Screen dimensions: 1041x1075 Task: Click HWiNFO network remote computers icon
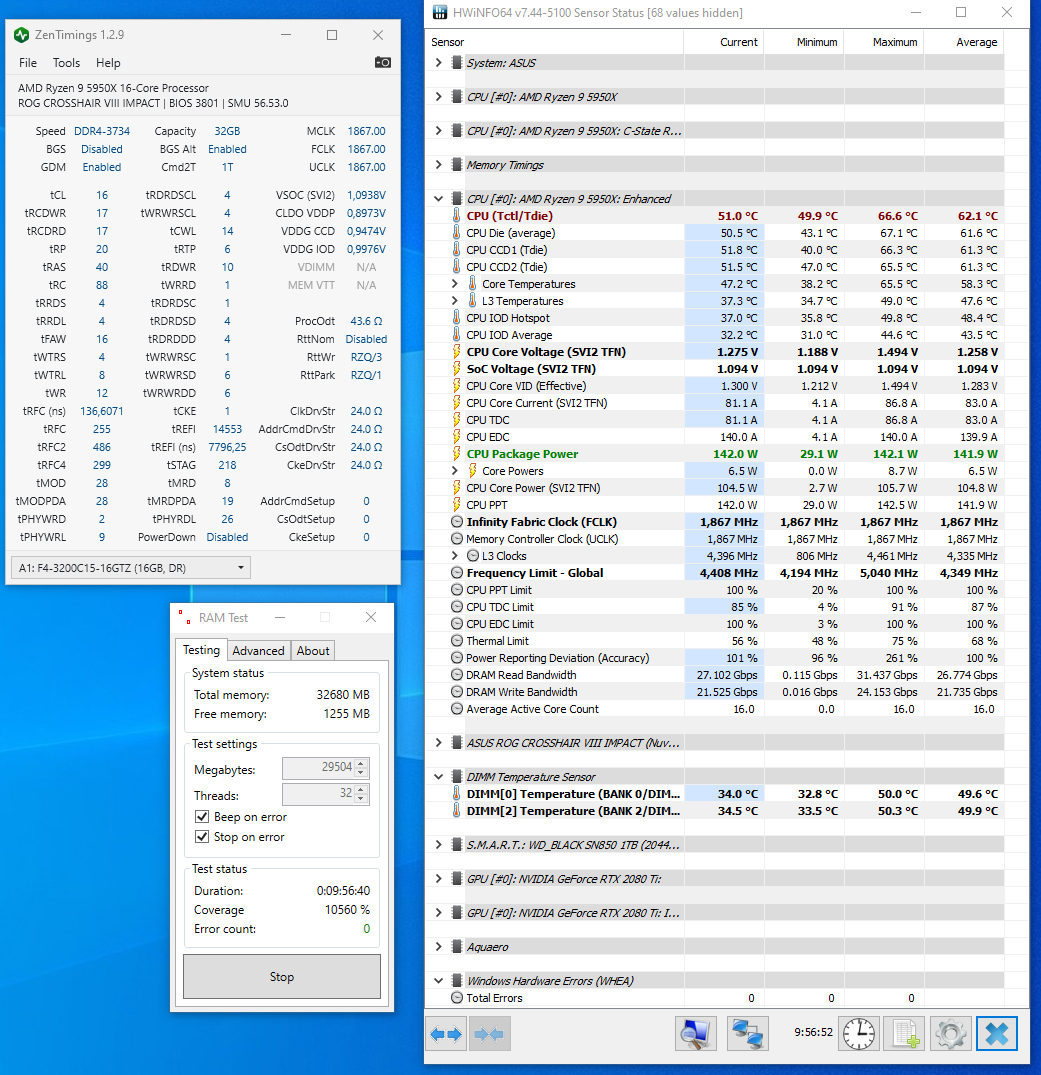coord(747,1033)
